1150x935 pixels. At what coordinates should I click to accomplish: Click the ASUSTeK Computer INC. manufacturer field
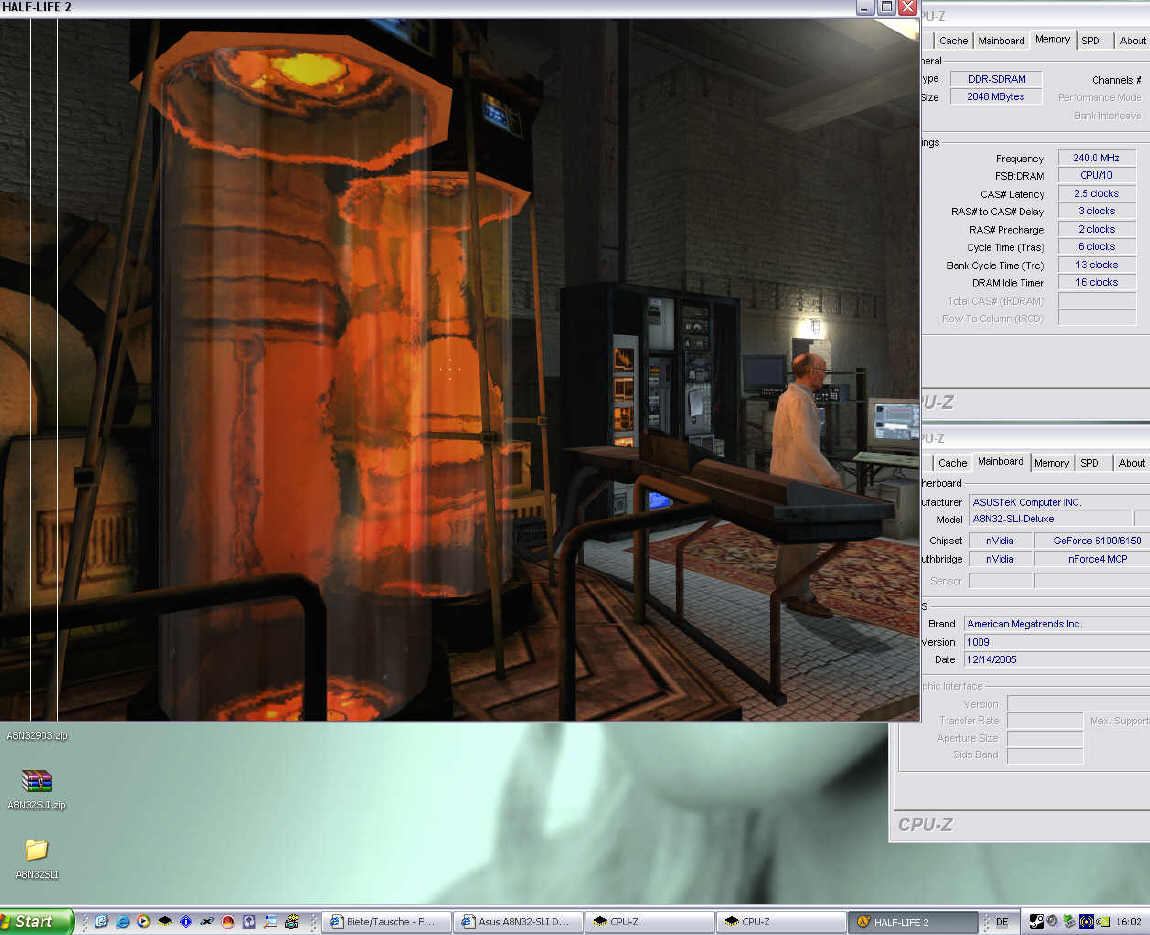(x=1059, y=502)
